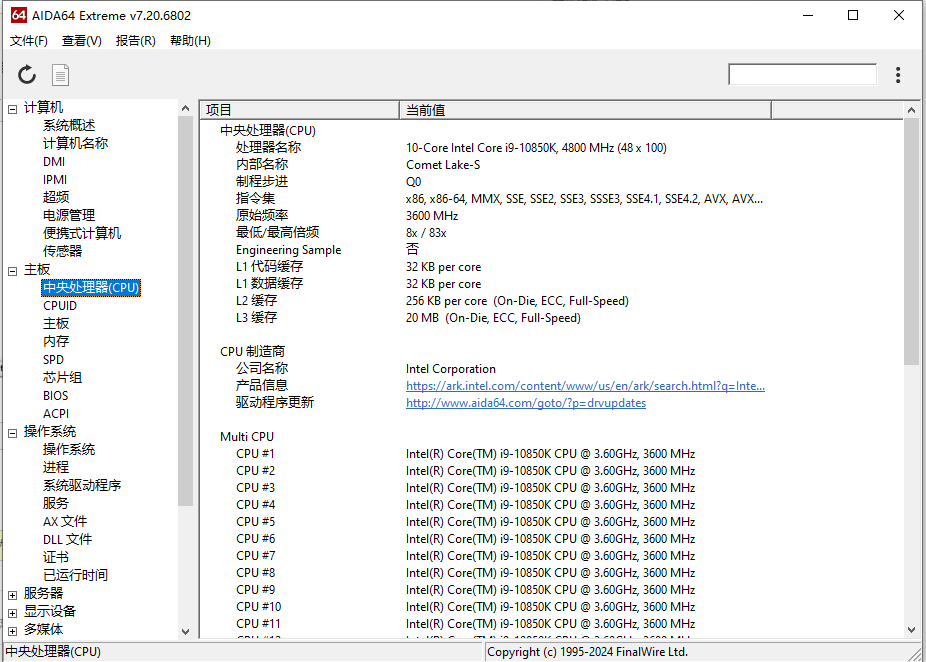Select the DMI tree item

pyautogui.click(x=54, y=161)
